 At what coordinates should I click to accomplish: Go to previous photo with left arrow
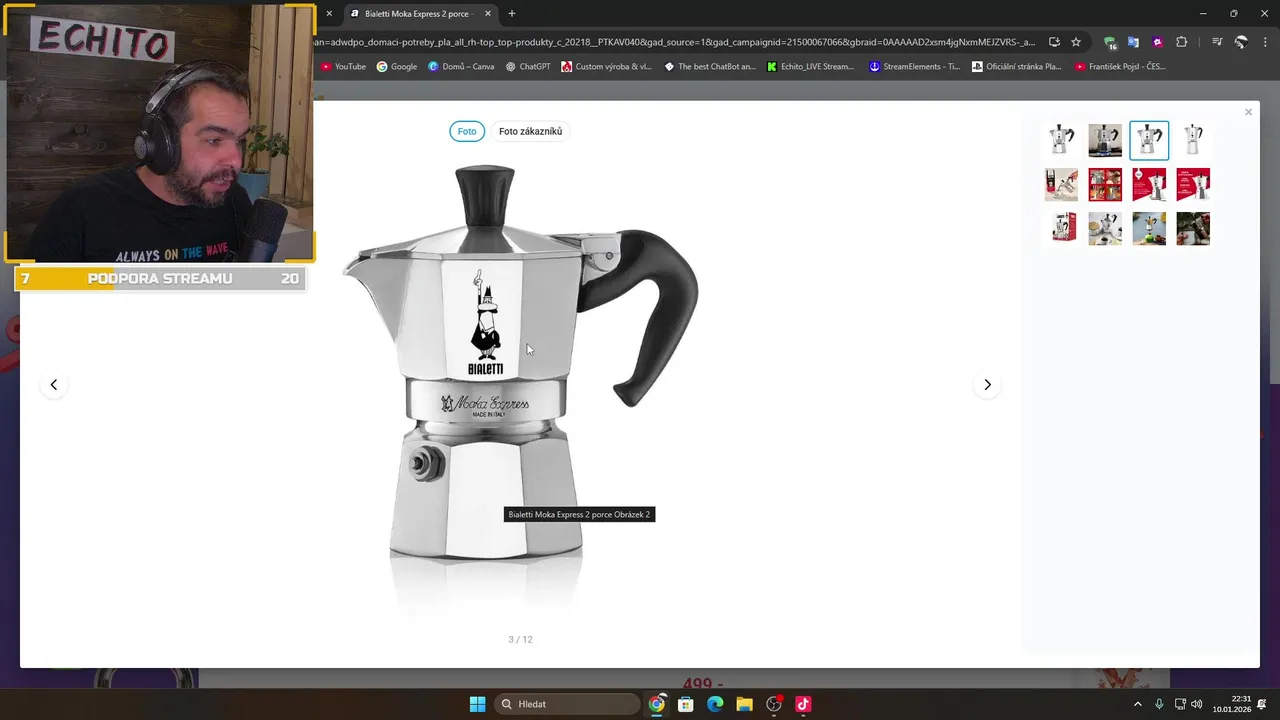pos(54,385)
